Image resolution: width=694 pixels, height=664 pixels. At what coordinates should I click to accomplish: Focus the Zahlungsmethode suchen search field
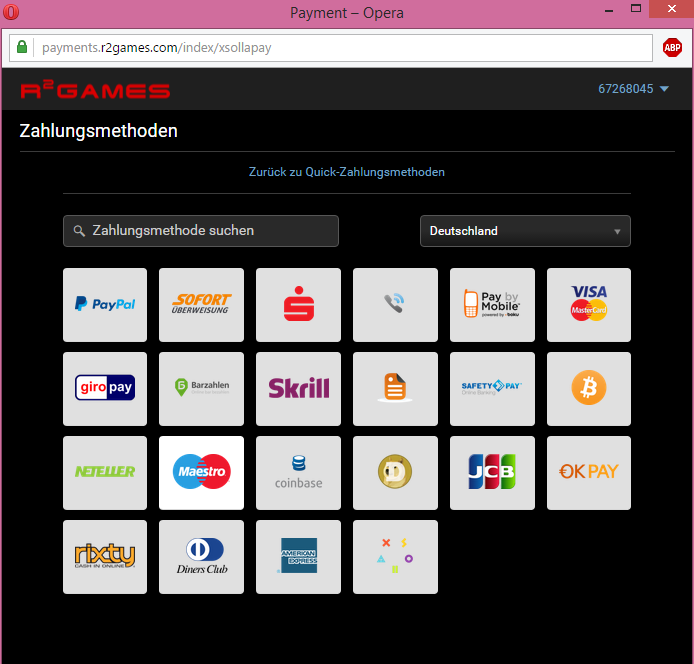tap(201, 231)
